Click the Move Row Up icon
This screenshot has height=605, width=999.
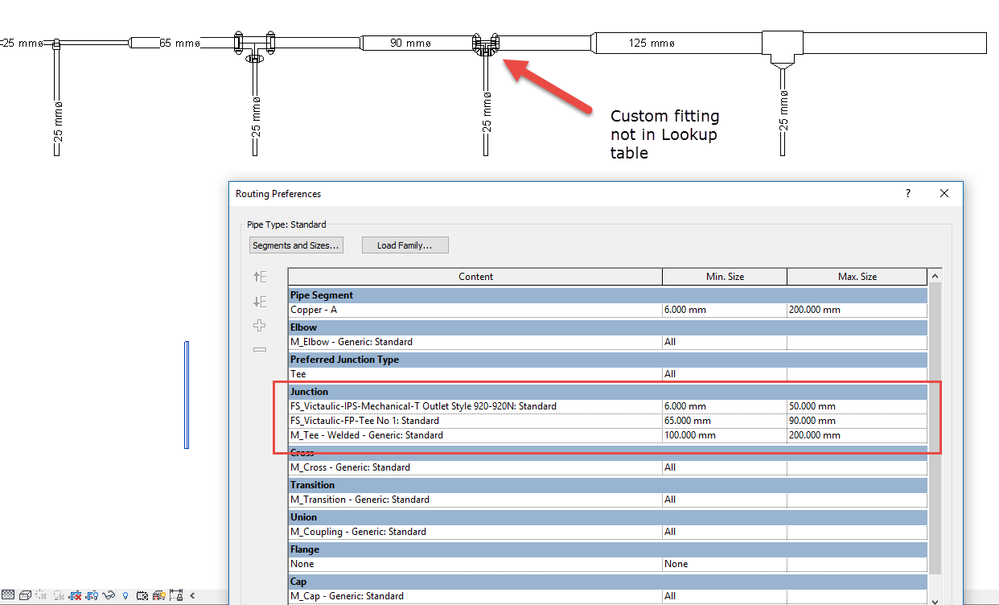259,277
